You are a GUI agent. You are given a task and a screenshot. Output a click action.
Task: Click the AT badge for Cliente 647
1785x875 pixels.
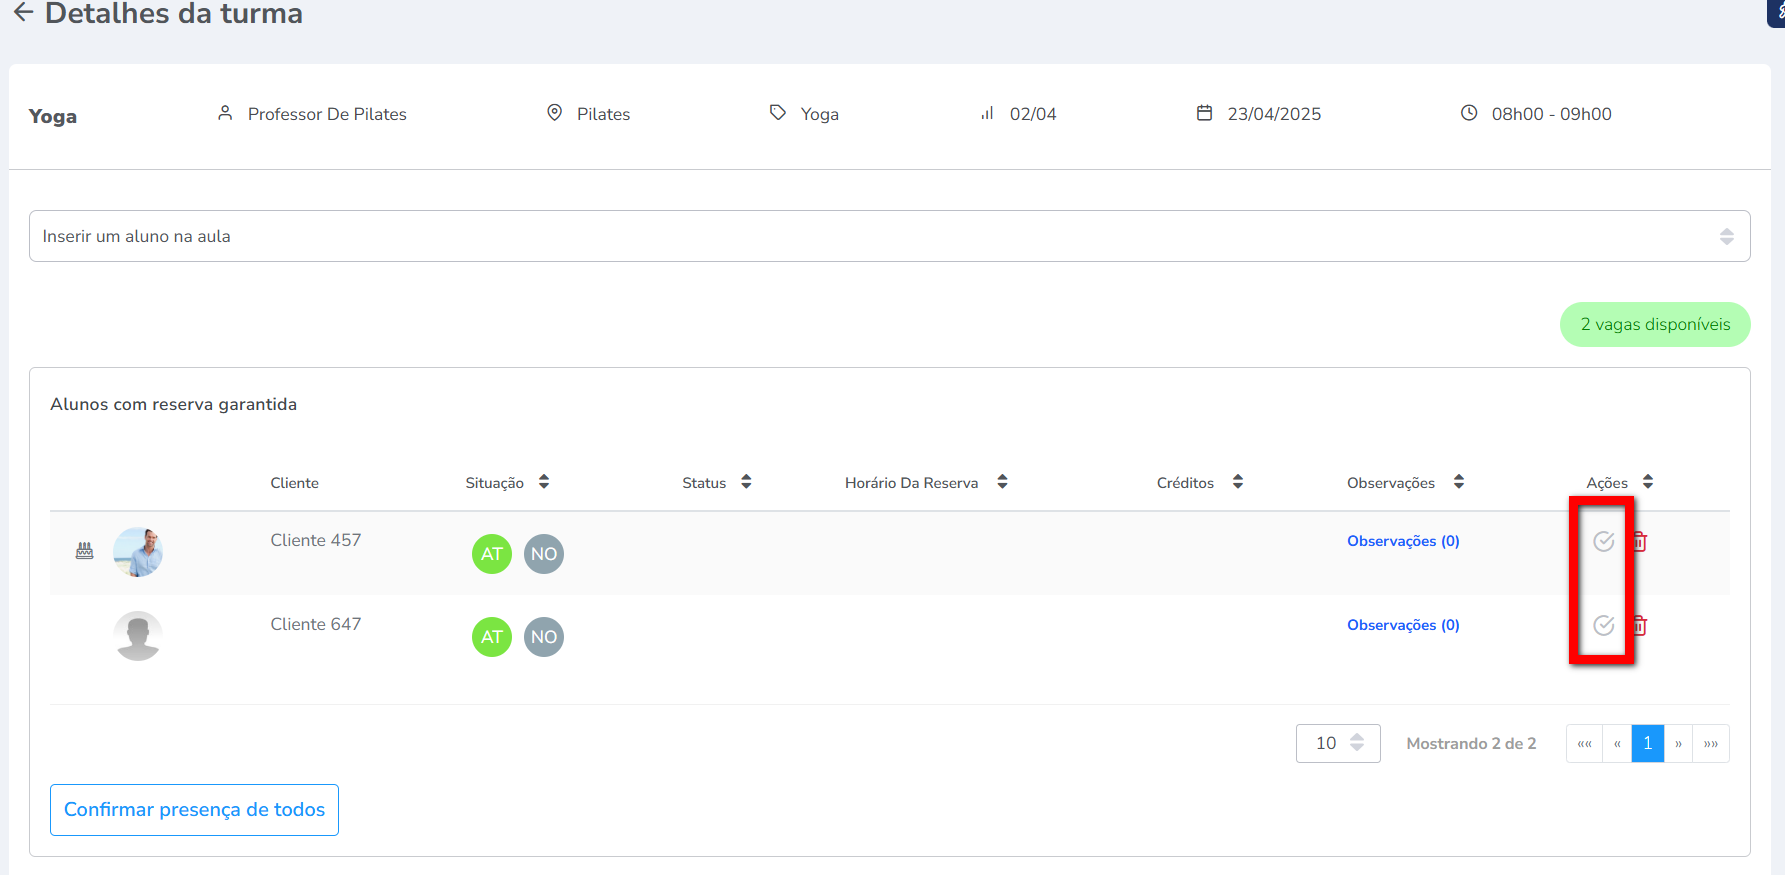pyautogui.click(x=492, y=637)
